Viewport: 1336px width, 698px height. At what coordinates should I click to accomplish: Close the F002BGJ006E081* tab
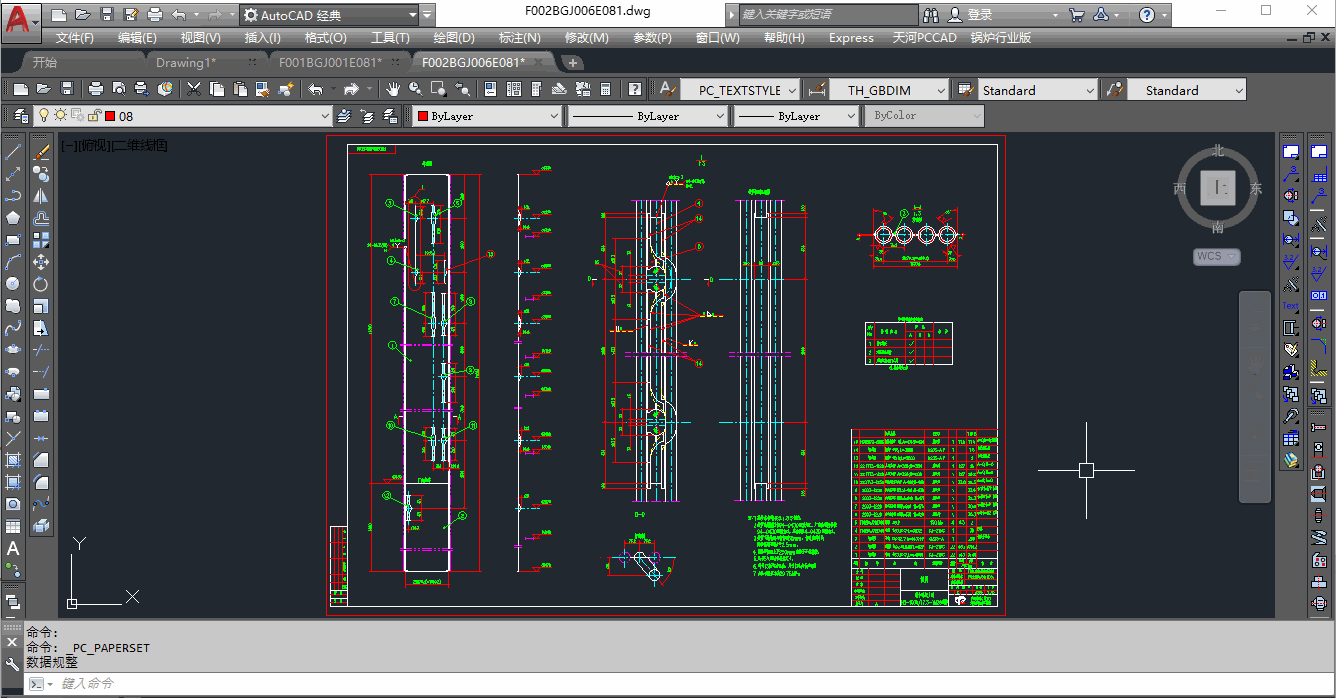(x=540, y=62)
